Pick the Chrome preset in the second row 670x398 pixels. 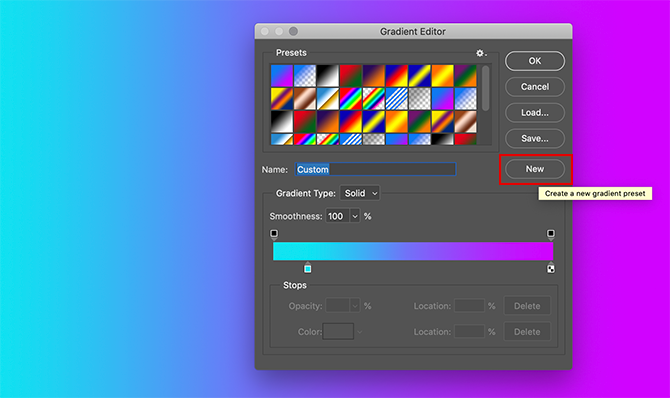click(x=328, y=99)
